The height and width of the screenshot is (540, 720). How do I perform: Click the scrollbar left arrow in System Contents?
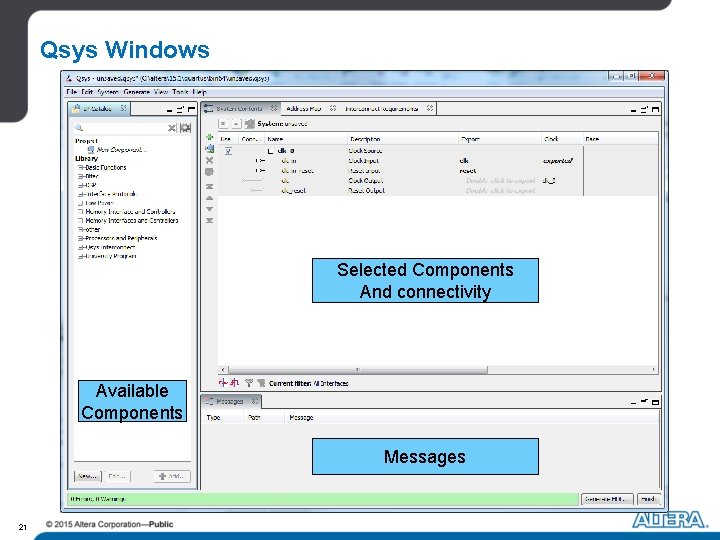(x=223, y=370)
